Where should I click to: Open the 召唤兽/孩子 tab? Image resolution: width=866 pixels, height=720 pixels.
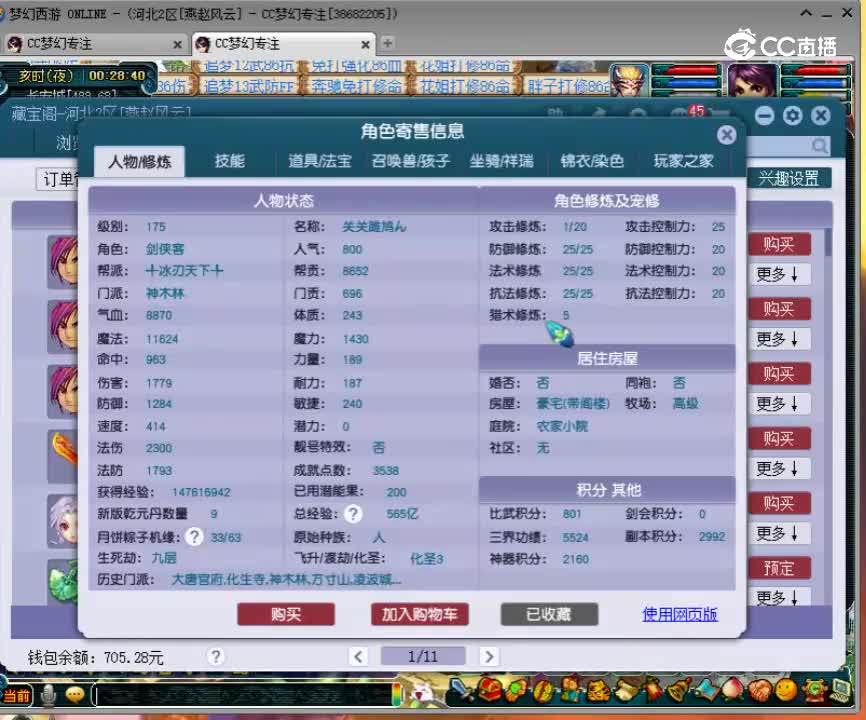pos(410,161)
